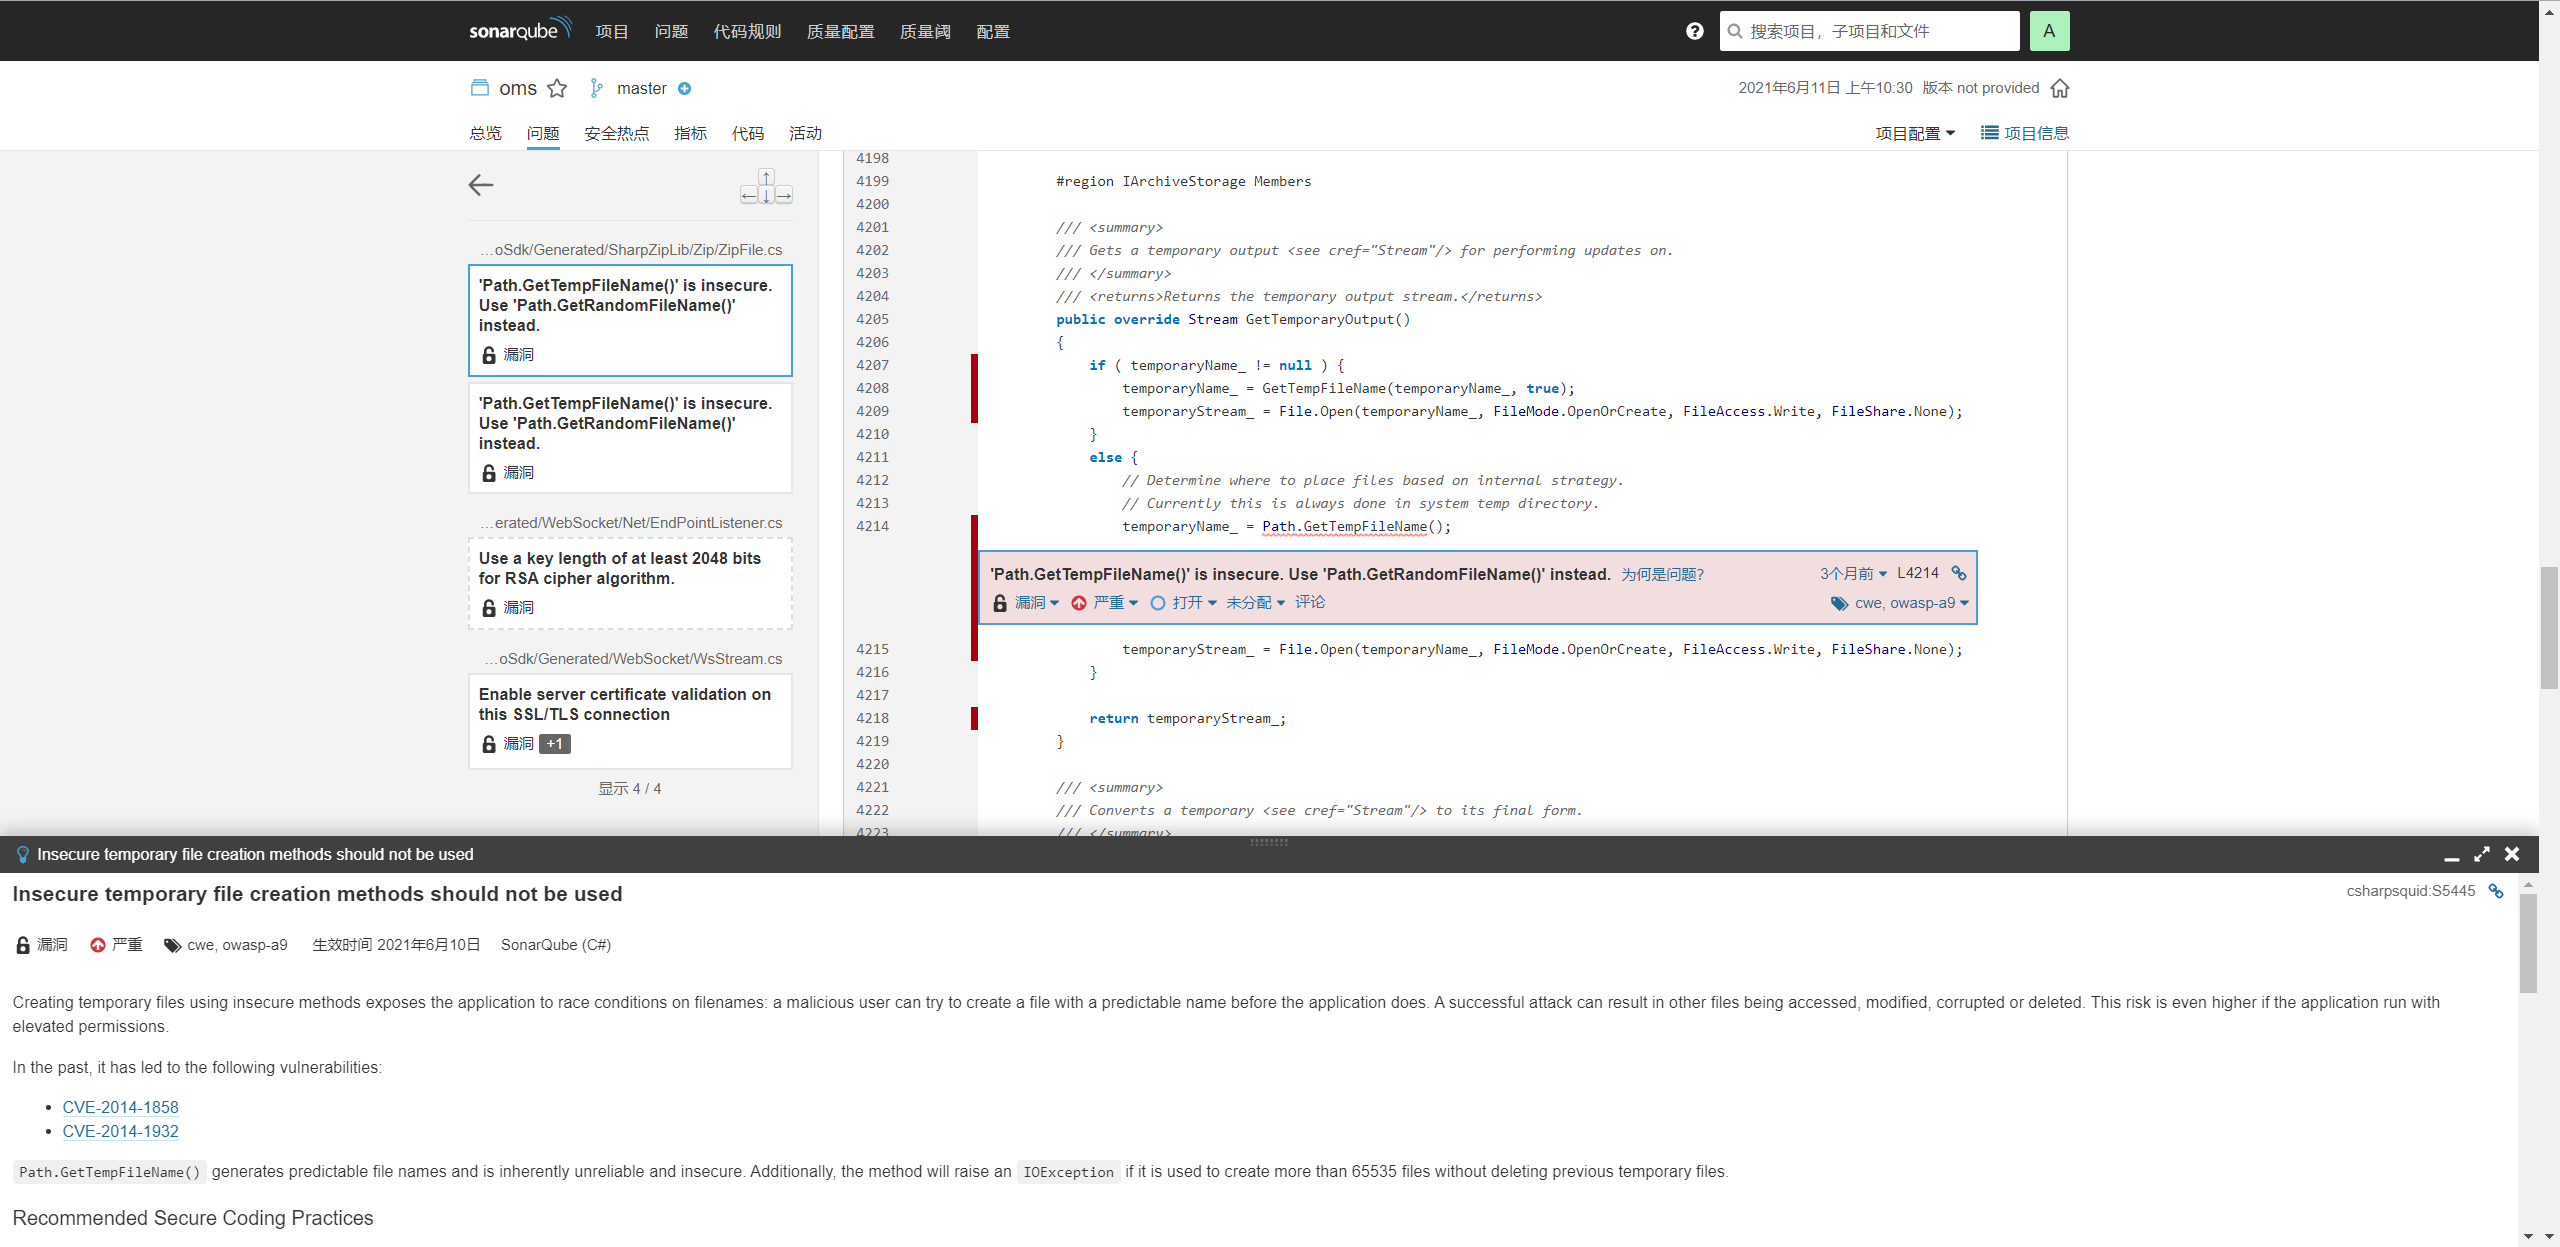Screen dimensions: 2560x1247
Task: Open keyboard navigation shortcuts icon
Action: [x=766, y=187]
